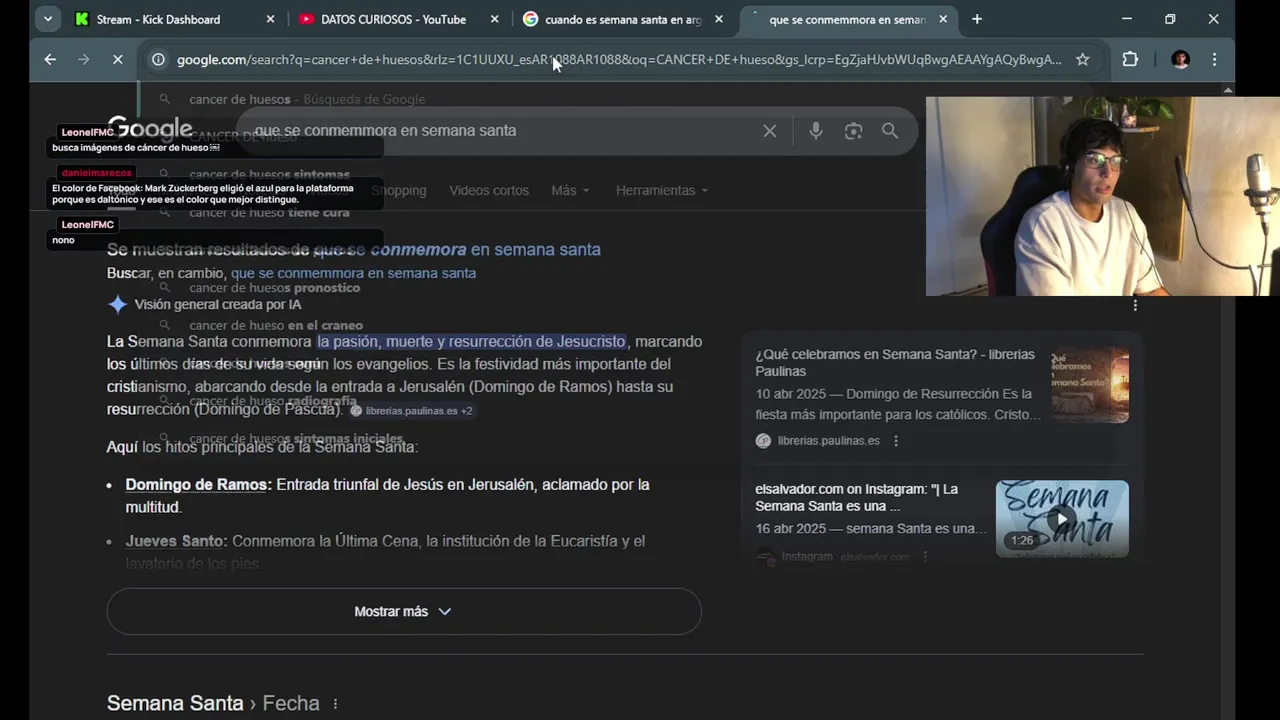
Task: Close the que se conmemmora tab
Action: point(943,19)
